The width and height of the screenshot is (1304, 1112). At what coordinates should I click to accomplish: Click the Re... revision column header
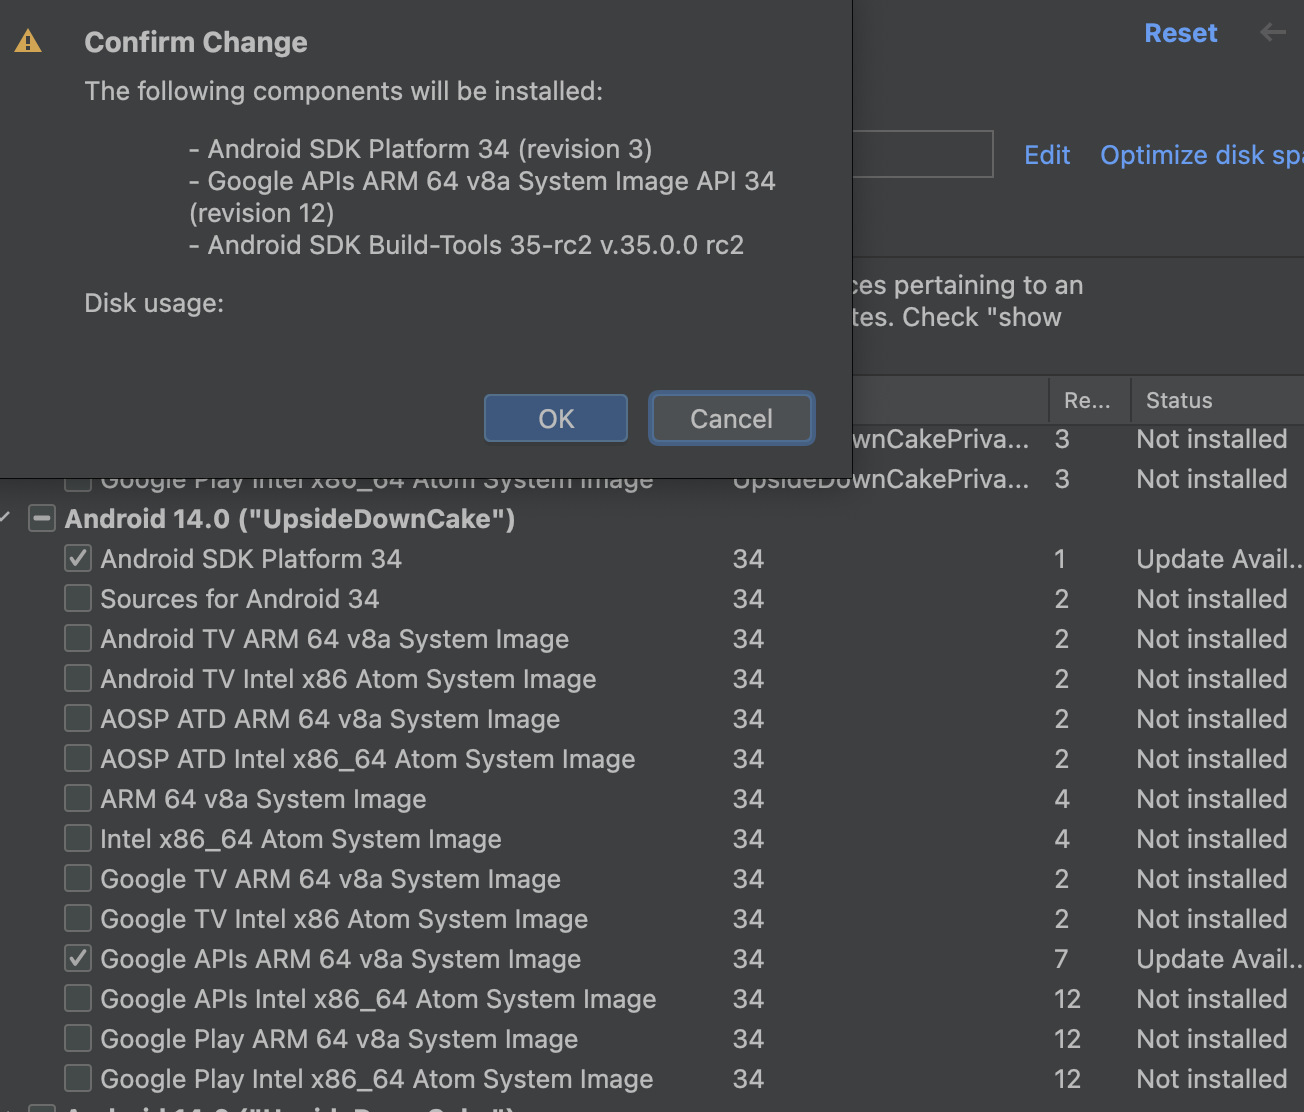(1089, 400)
